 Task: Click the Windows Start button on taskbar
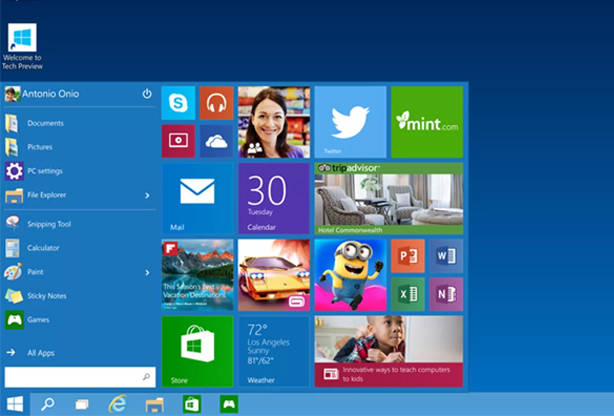tap(15, 404)
